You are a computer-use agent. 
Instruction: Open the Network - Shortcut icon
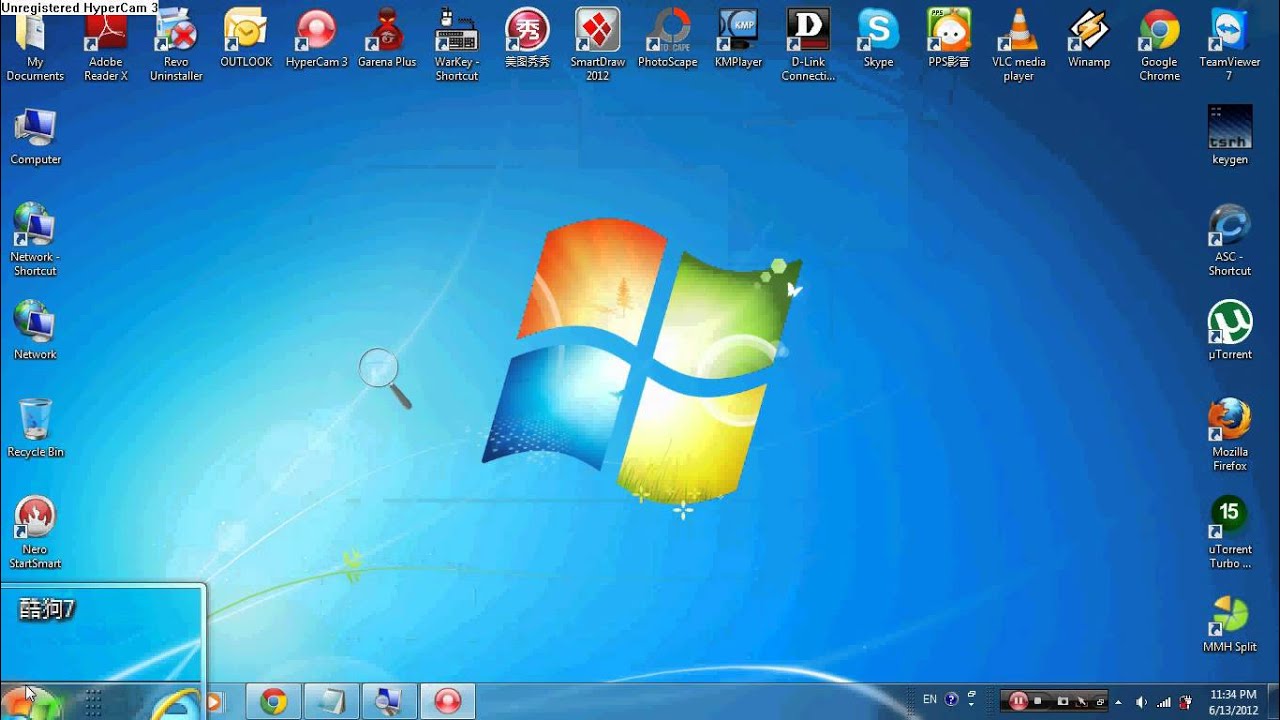tap(35, 240)
